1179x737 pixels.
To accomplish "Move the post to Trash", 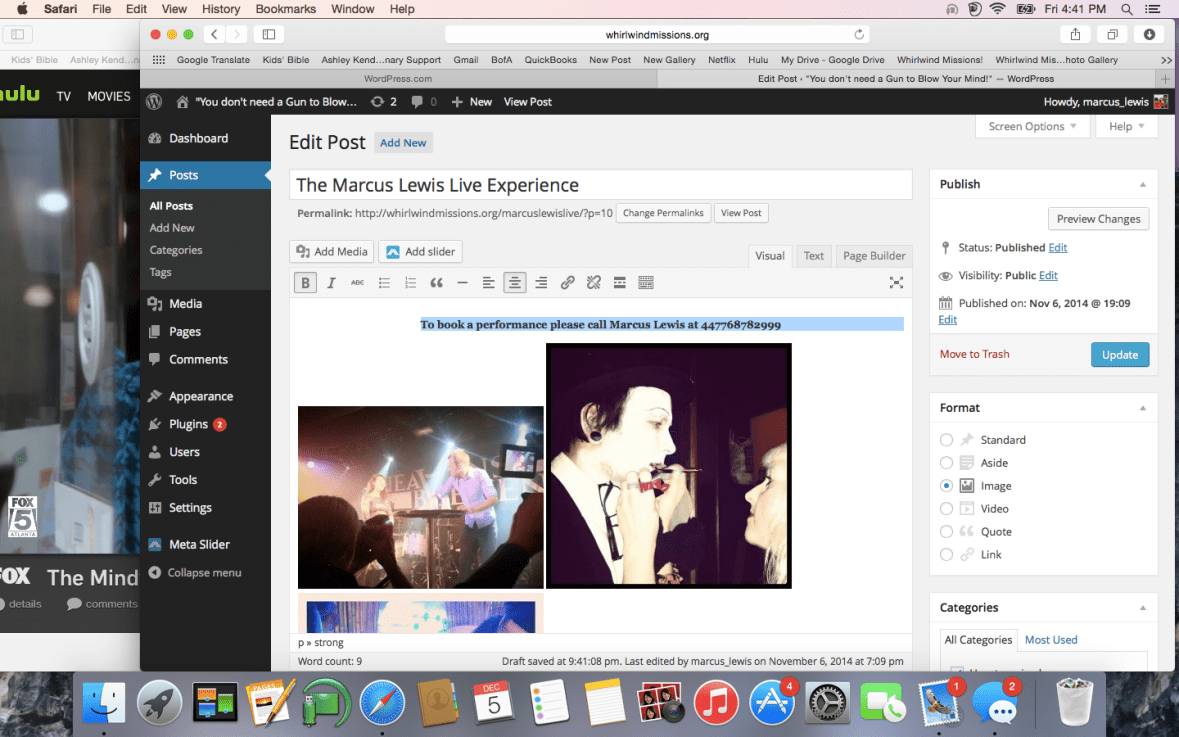I will [974, 353].
